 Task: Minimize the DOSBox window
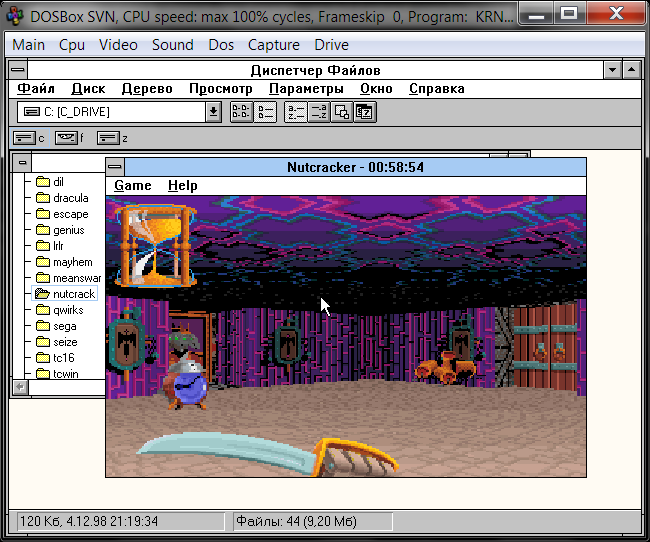click(536, 15)
